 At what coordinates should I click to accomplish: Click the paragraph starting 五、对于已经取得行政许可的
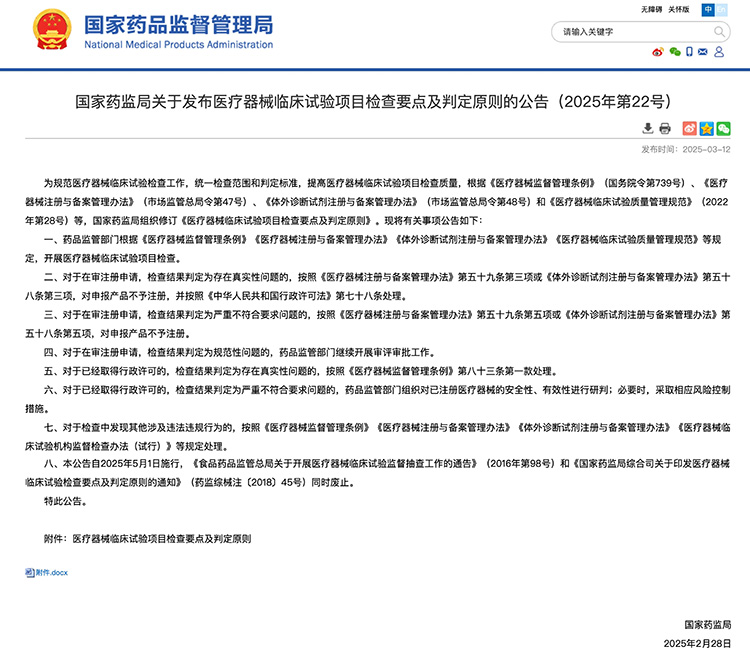click(x=301, y=371)
